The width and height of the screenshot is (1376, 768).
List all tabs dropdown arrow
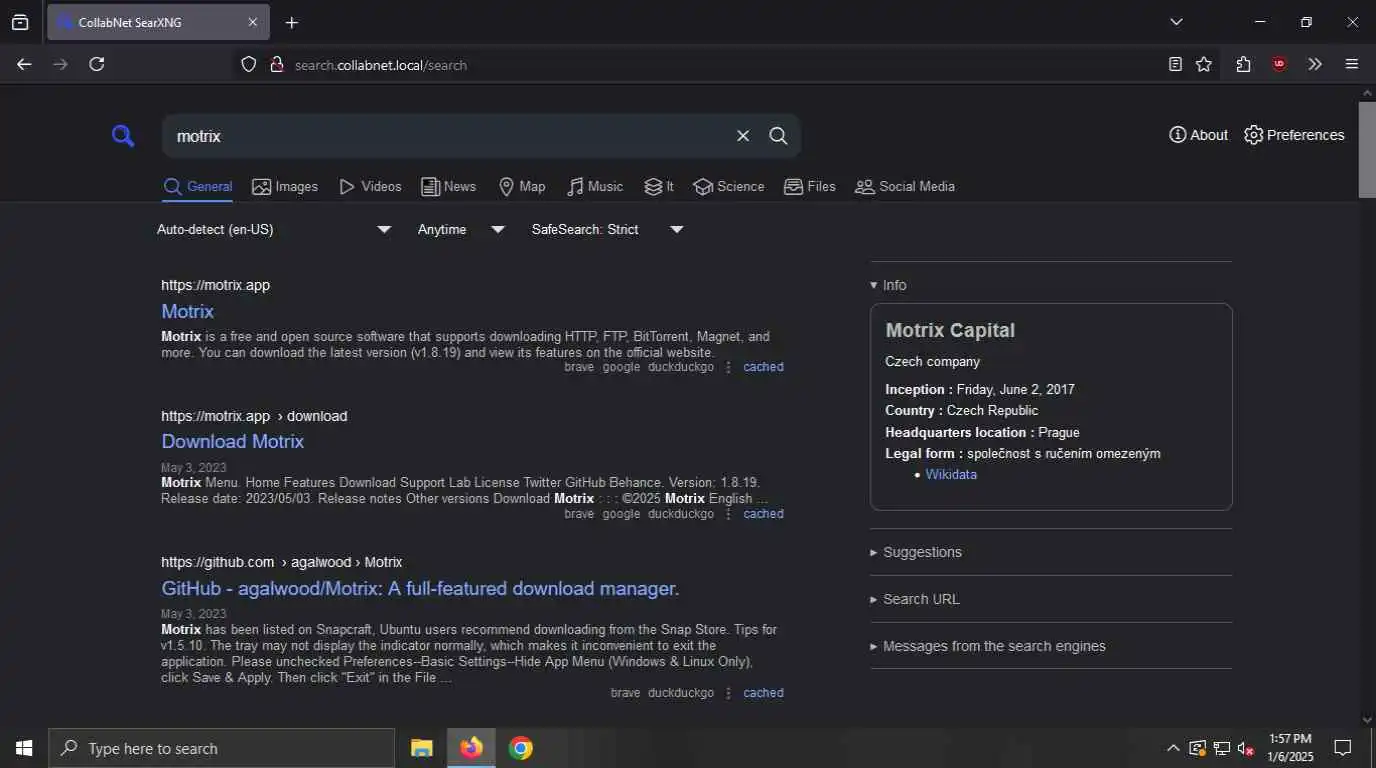tap(1176, 22)
